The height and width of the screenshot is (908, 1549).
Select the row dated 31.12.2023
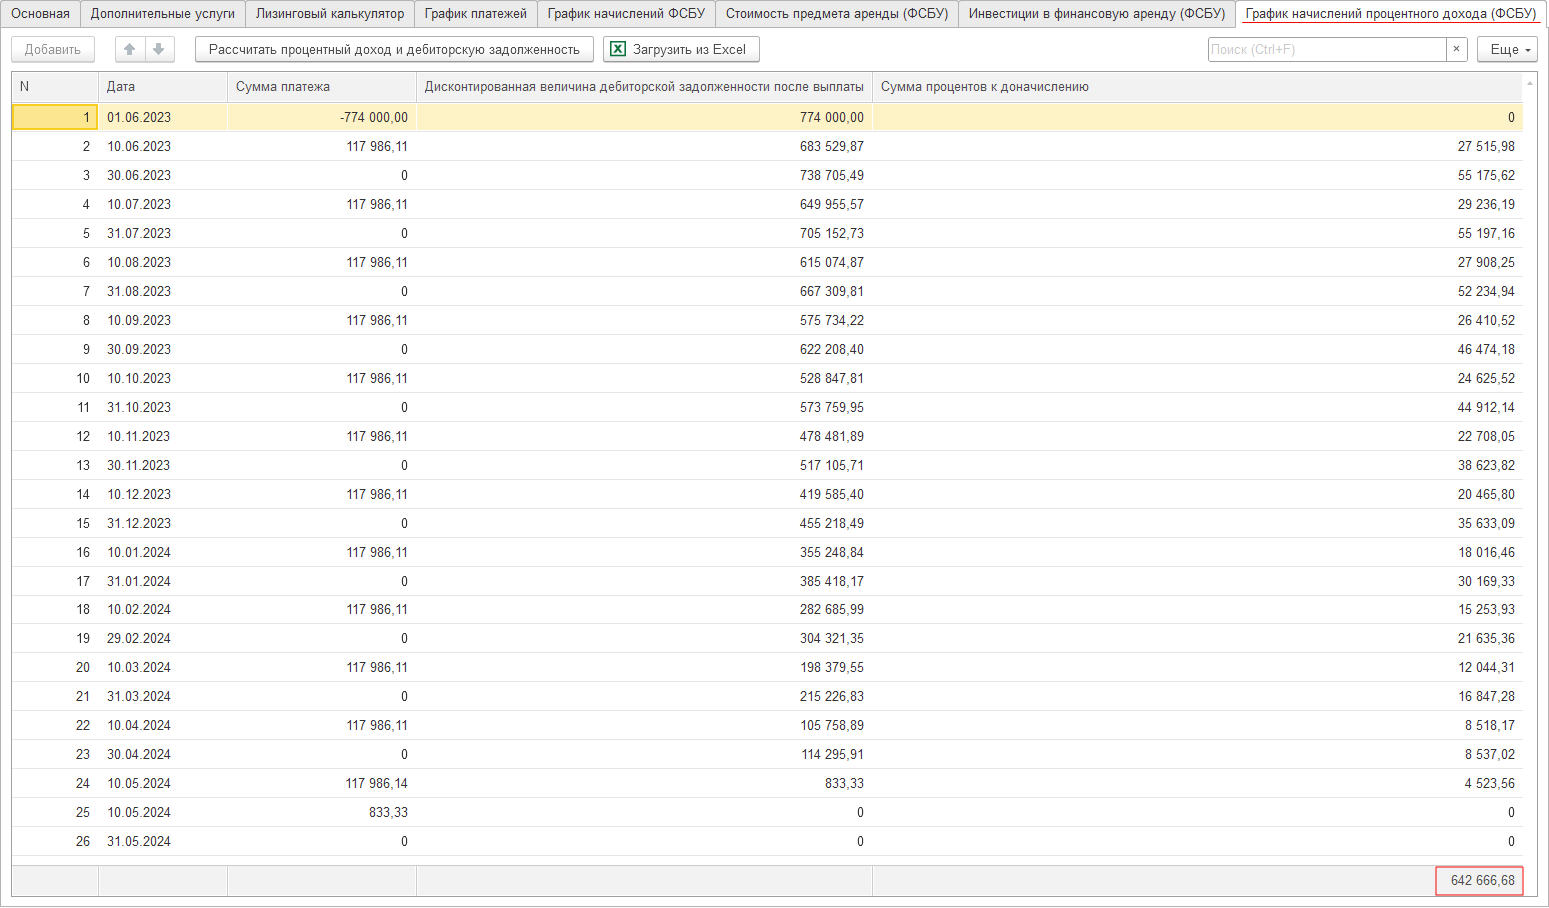[139, 523]
